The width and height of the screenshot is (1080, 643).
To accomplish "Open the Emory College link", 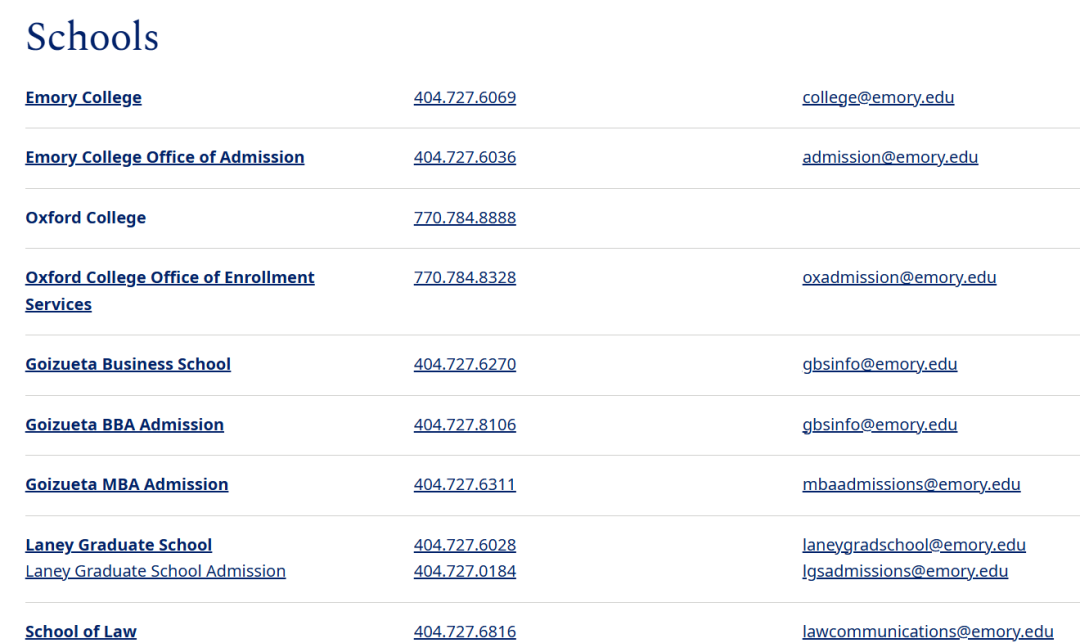I will pos(83,97).
